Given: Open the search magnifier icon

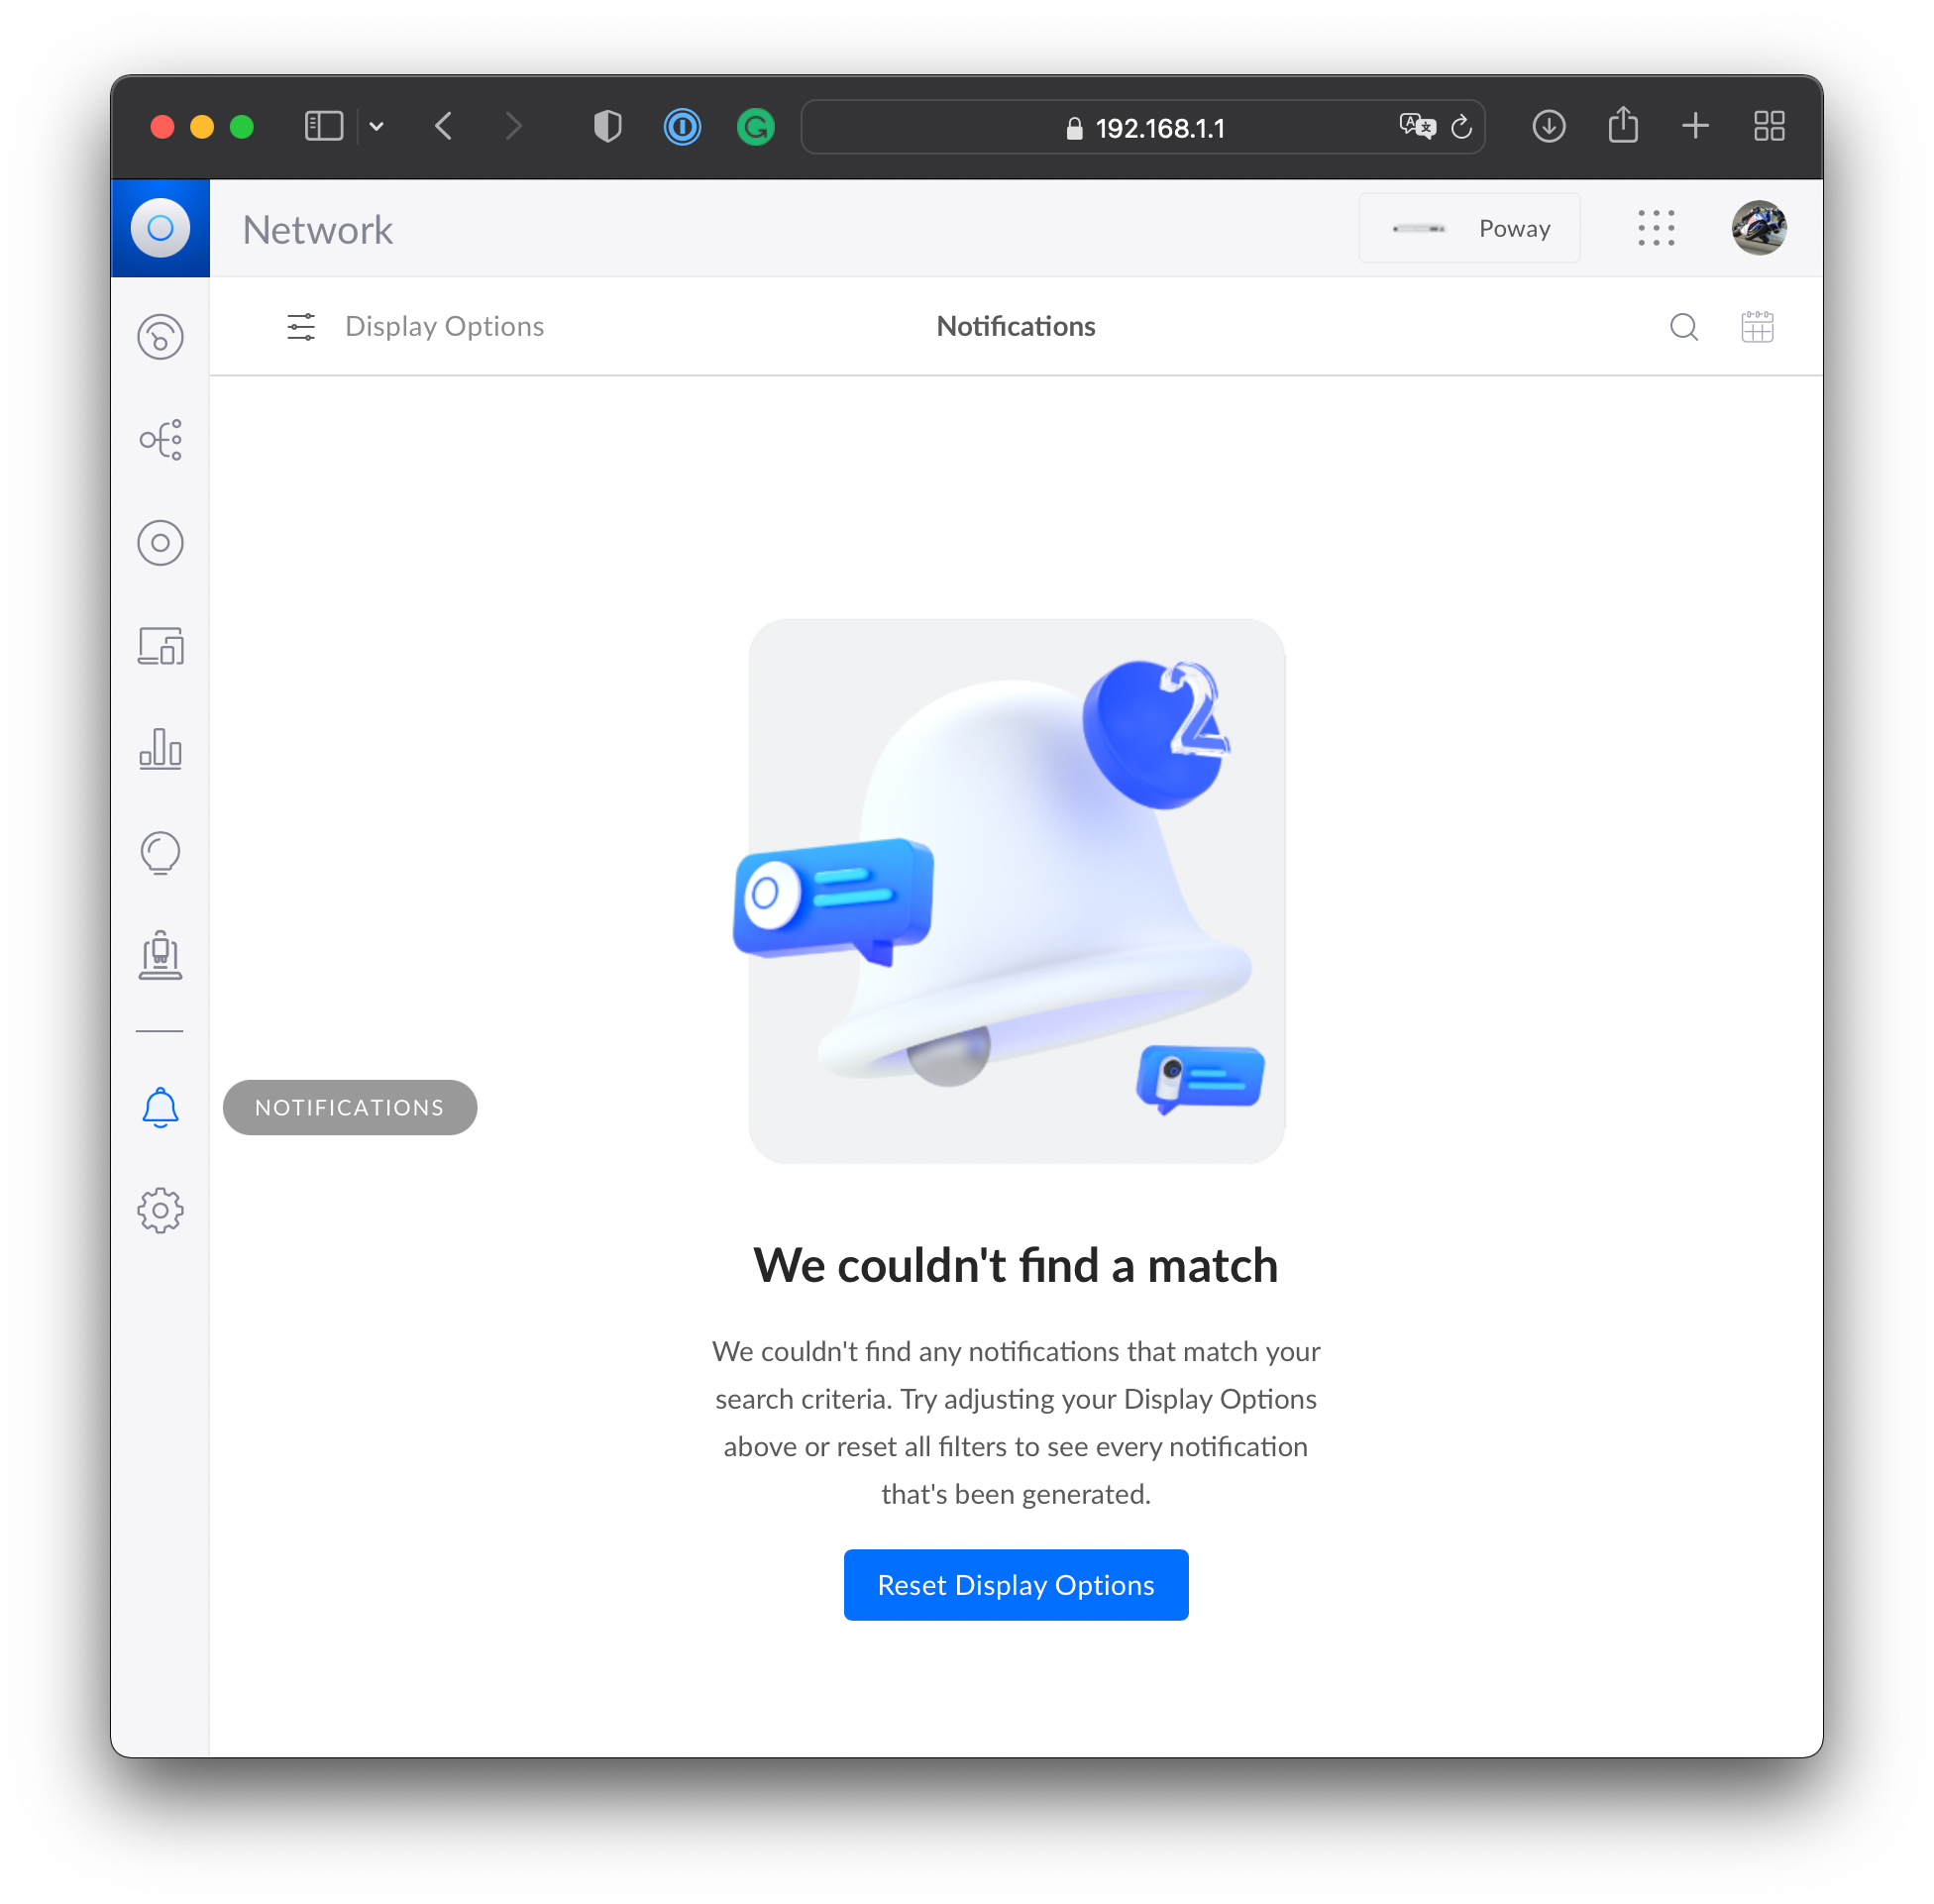Looking at the screenshot, I should [x=1683, y=326].
